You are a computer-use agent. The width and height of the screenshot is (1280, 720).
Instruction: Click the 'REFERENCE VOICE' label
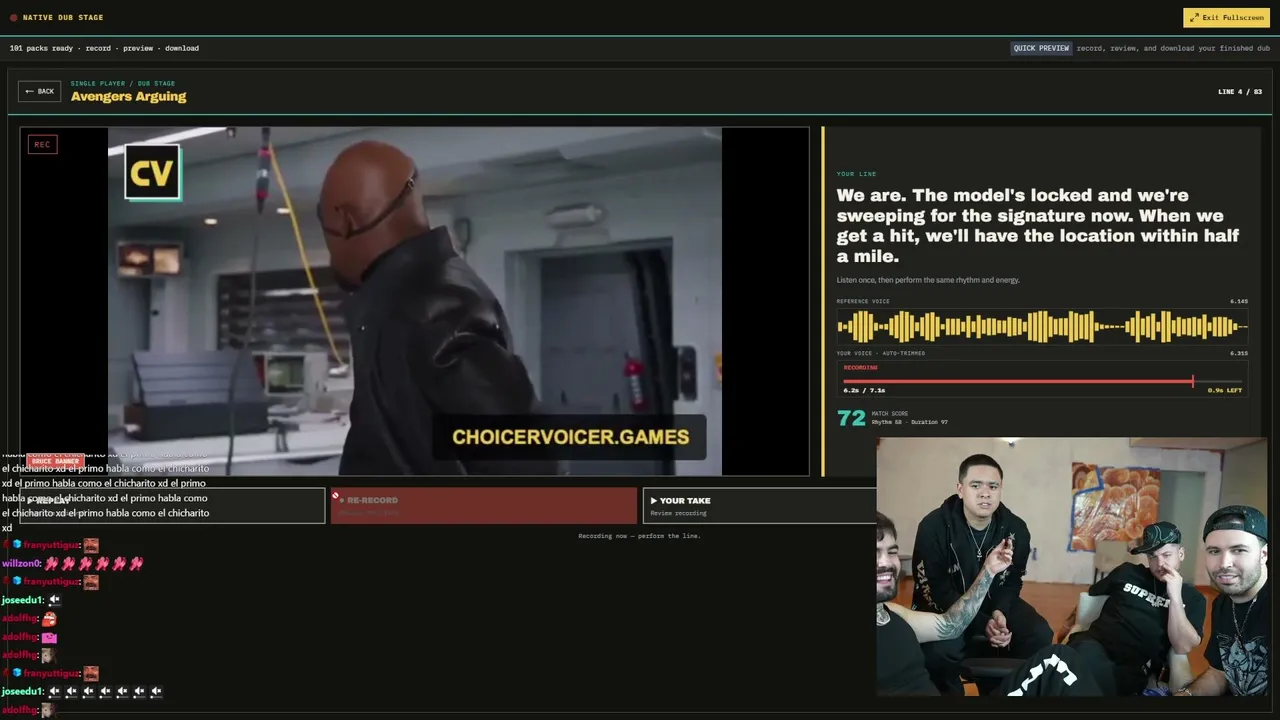pyautogui.click(x=863, y=301)
